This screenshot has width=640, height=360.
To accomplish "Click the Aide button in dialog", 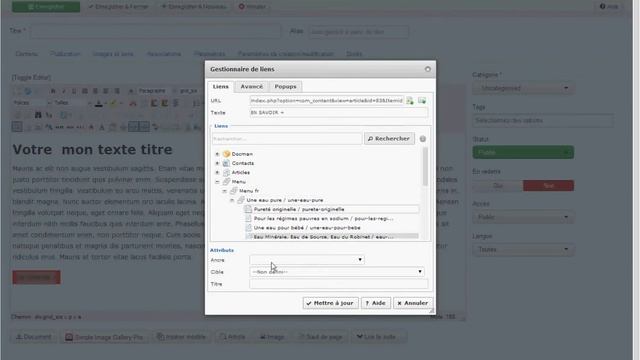I will point(376,303).
